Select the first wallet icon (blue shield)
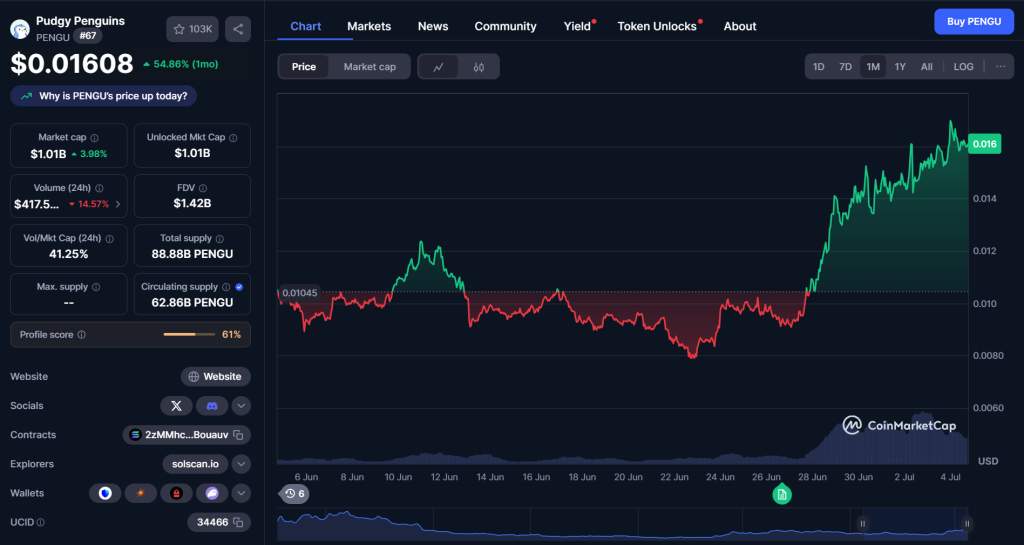The width and height of the screenshot is (1024, 545). 105,493
